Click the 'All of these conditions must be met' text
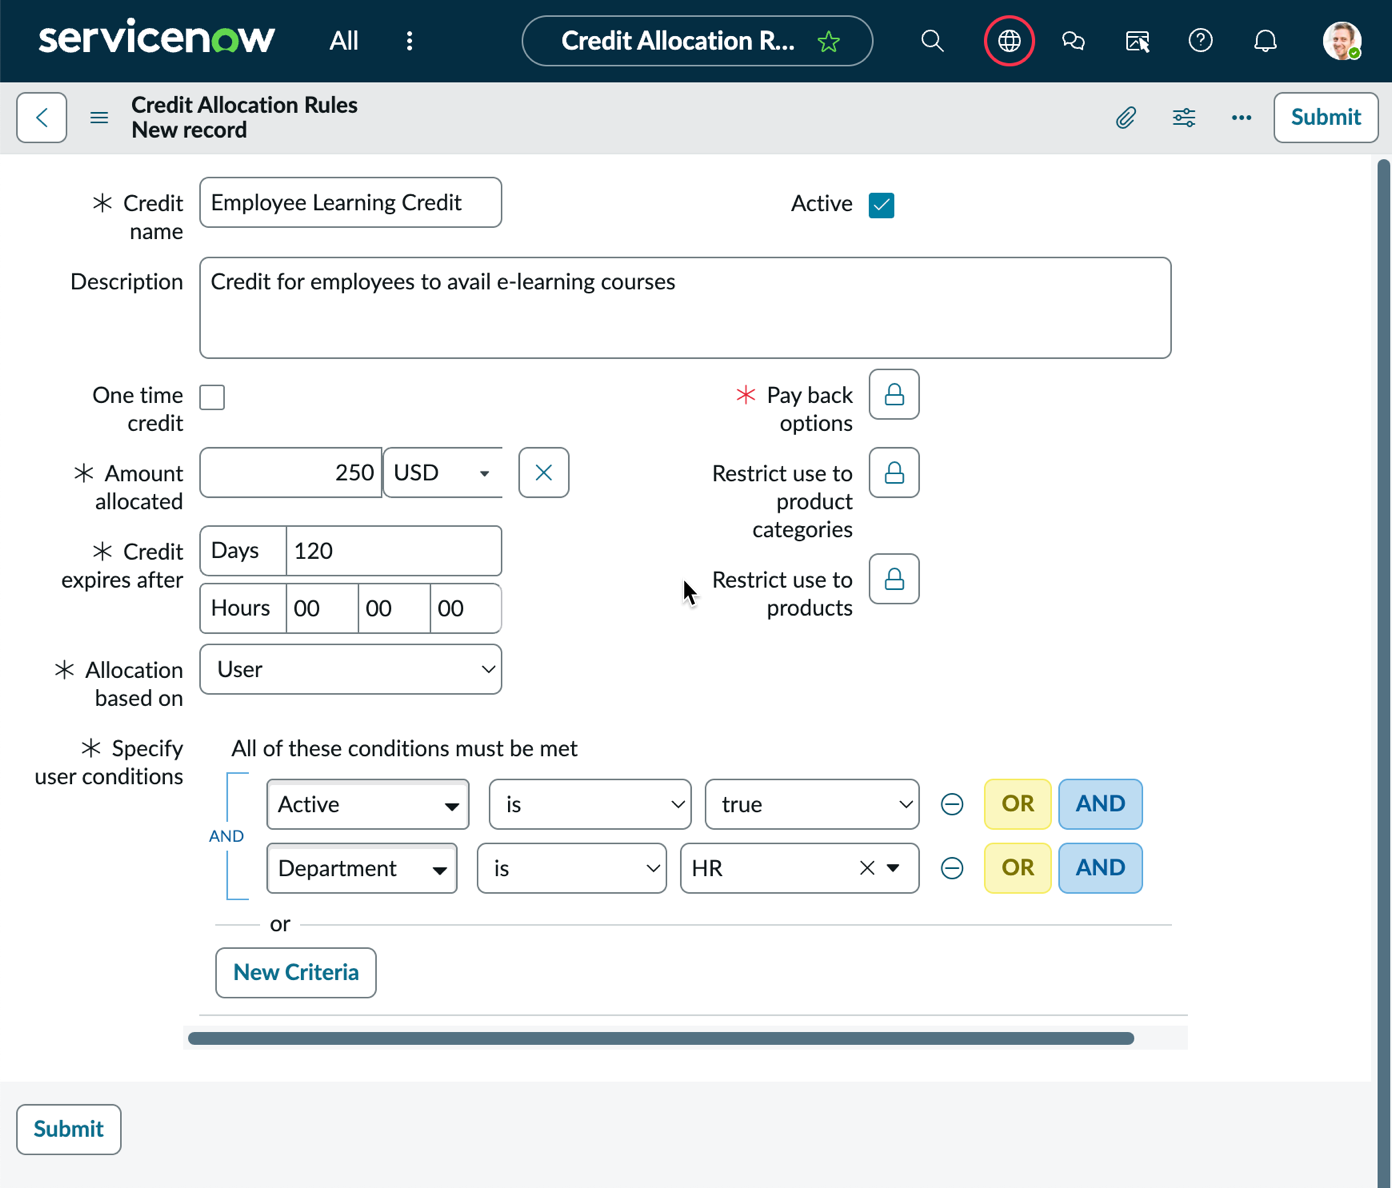Viewport: 1392px width, 1188px height. click(404, 748)
